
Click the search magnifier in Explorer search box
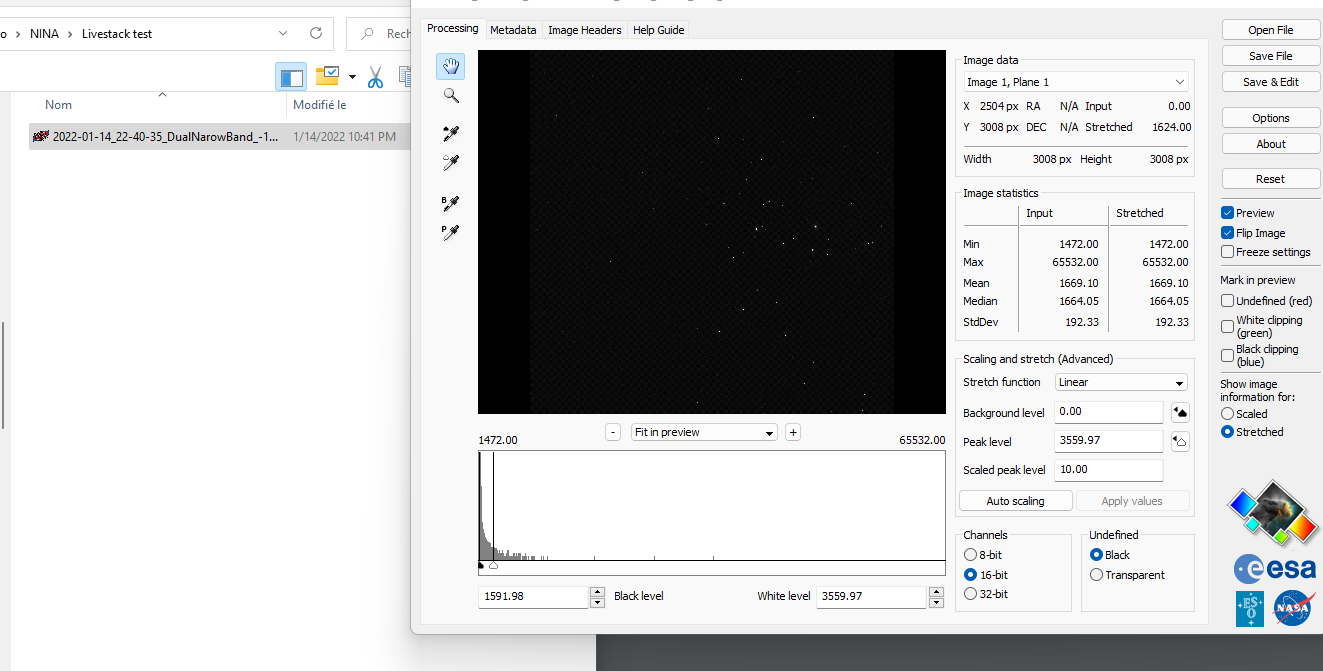[369, 33]
